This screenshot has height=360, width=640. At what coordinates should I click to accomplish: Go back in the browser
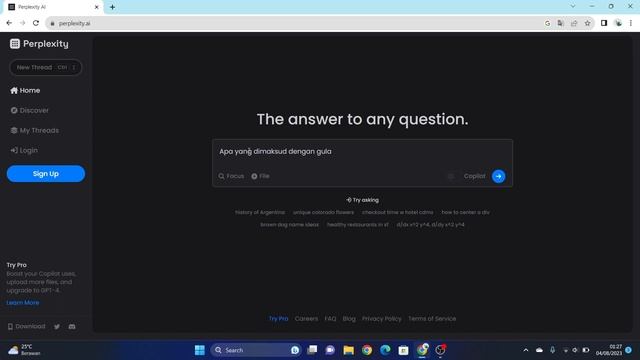pyautogui.click(x=9, y=23)
